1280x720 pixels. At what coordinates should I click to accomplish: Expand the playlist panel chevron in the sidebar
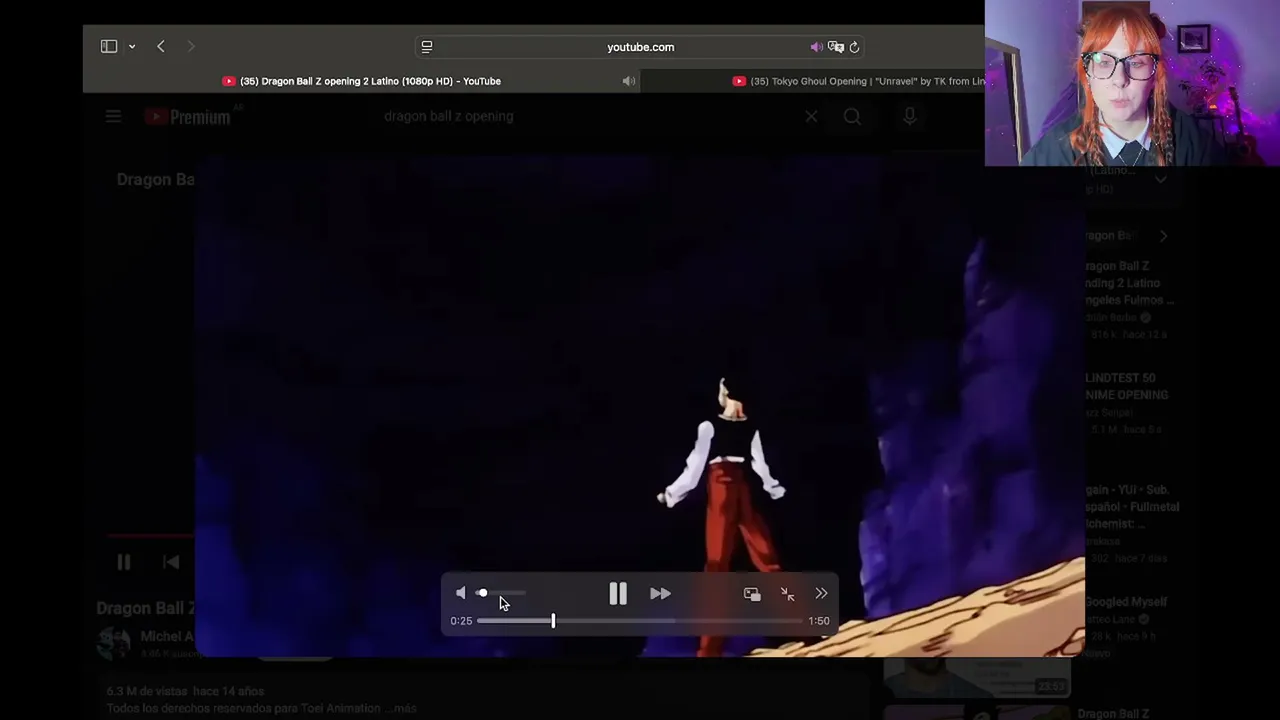tap(1160, 180)
